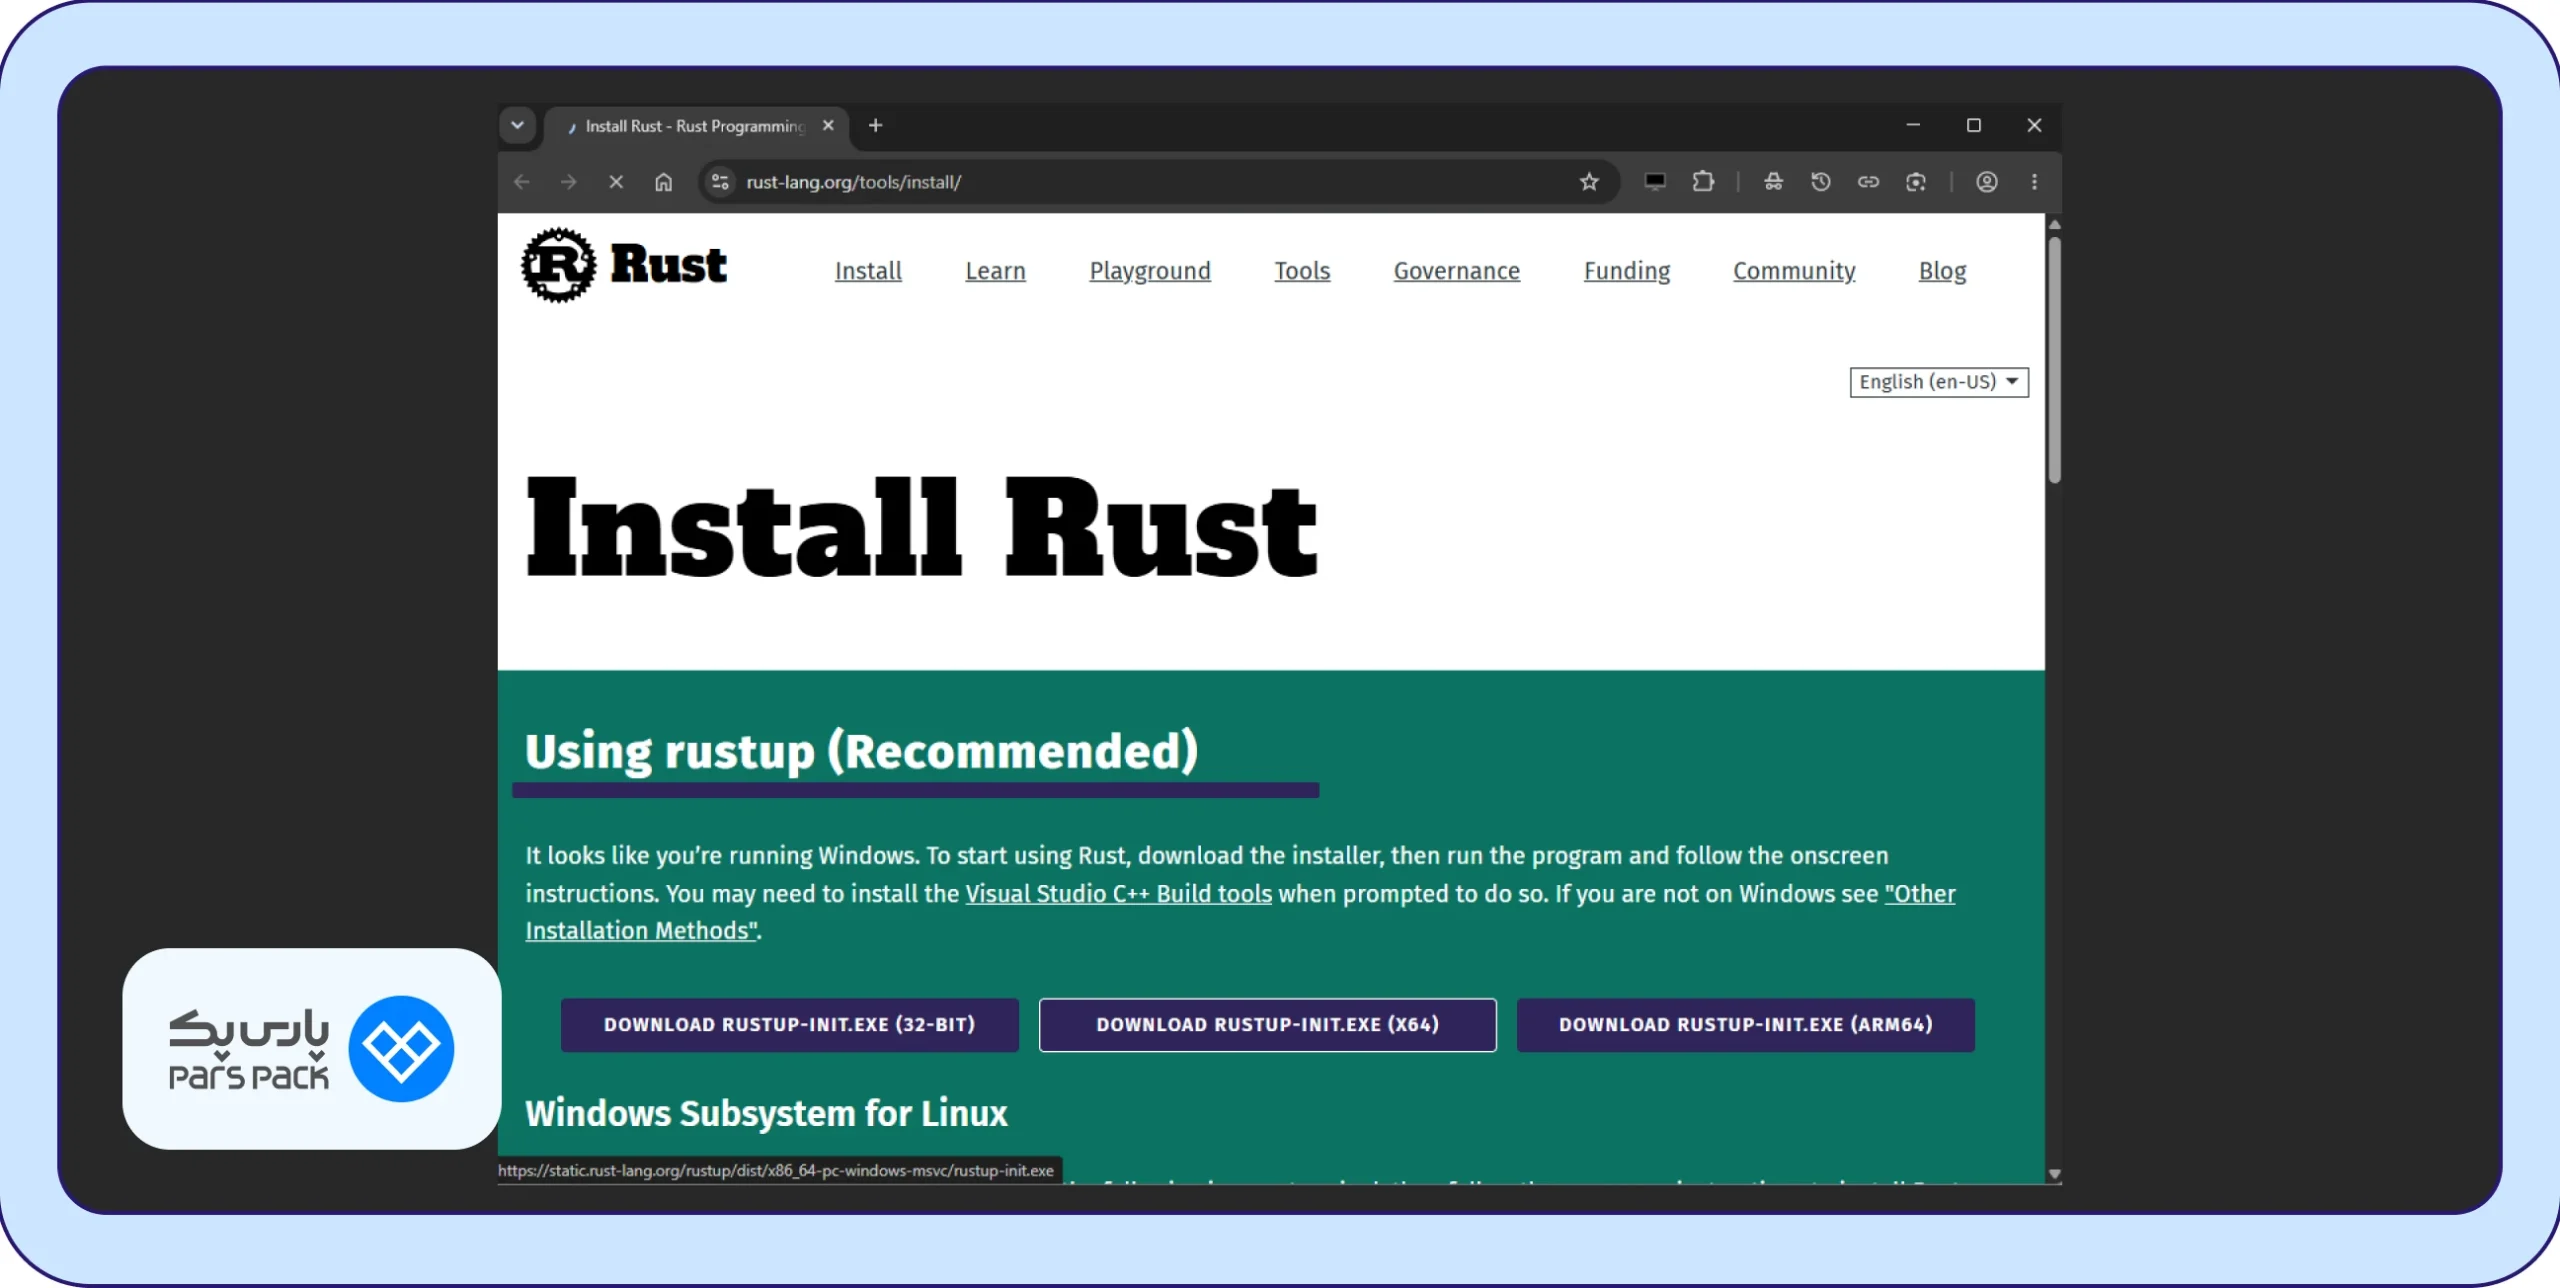The width and height of the screenshot is (2560, 1288).
Task: Open the Community nav link
Action: [x=1794, y=271]
